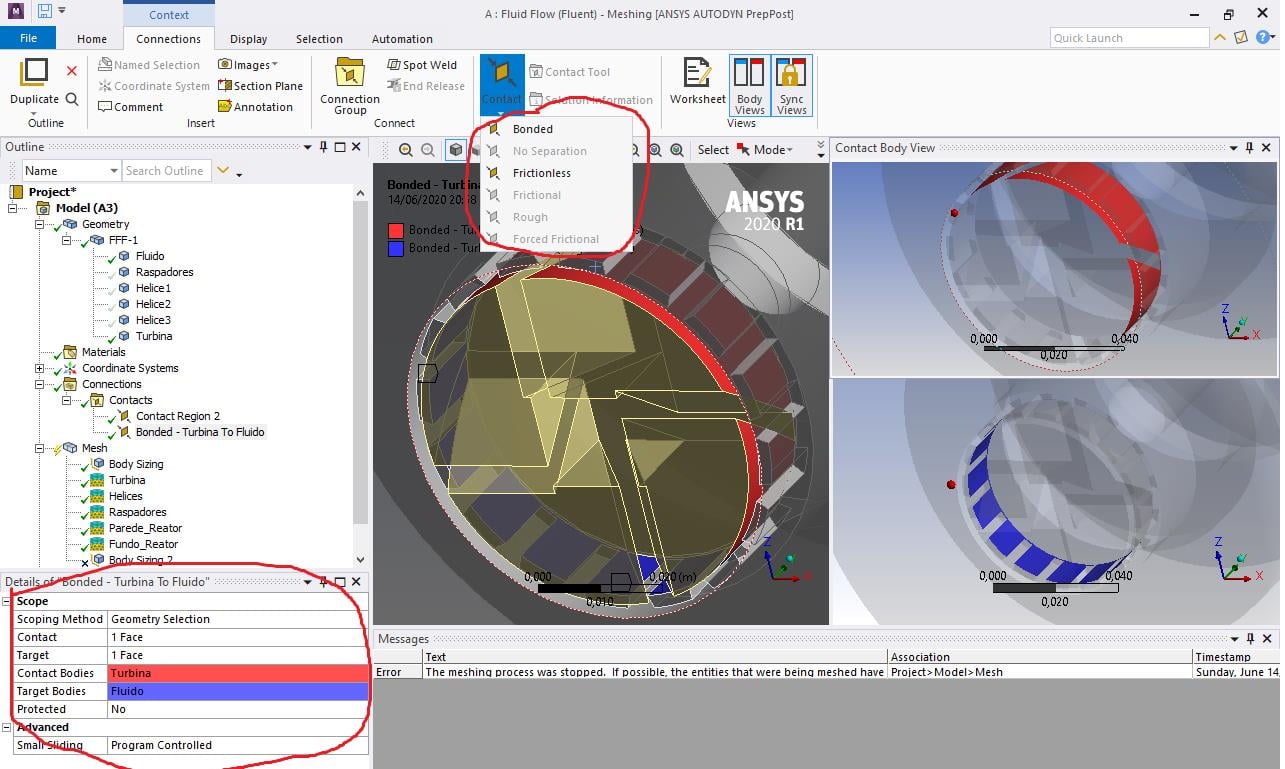
Task: Open the File tab
Action: point(28,38)
